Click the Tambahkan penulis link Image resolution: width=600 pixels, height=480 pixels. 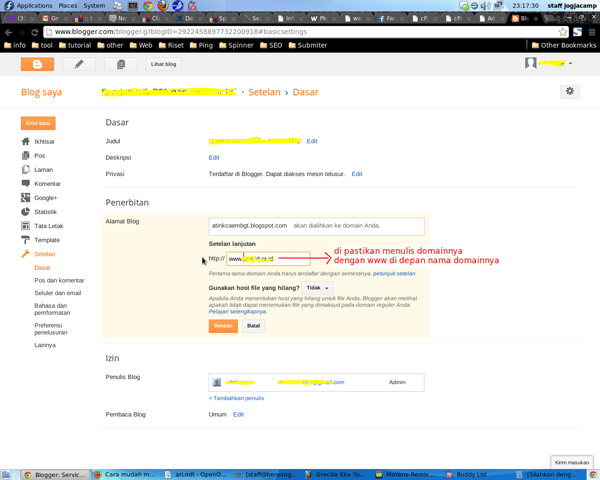pos(236,398)
